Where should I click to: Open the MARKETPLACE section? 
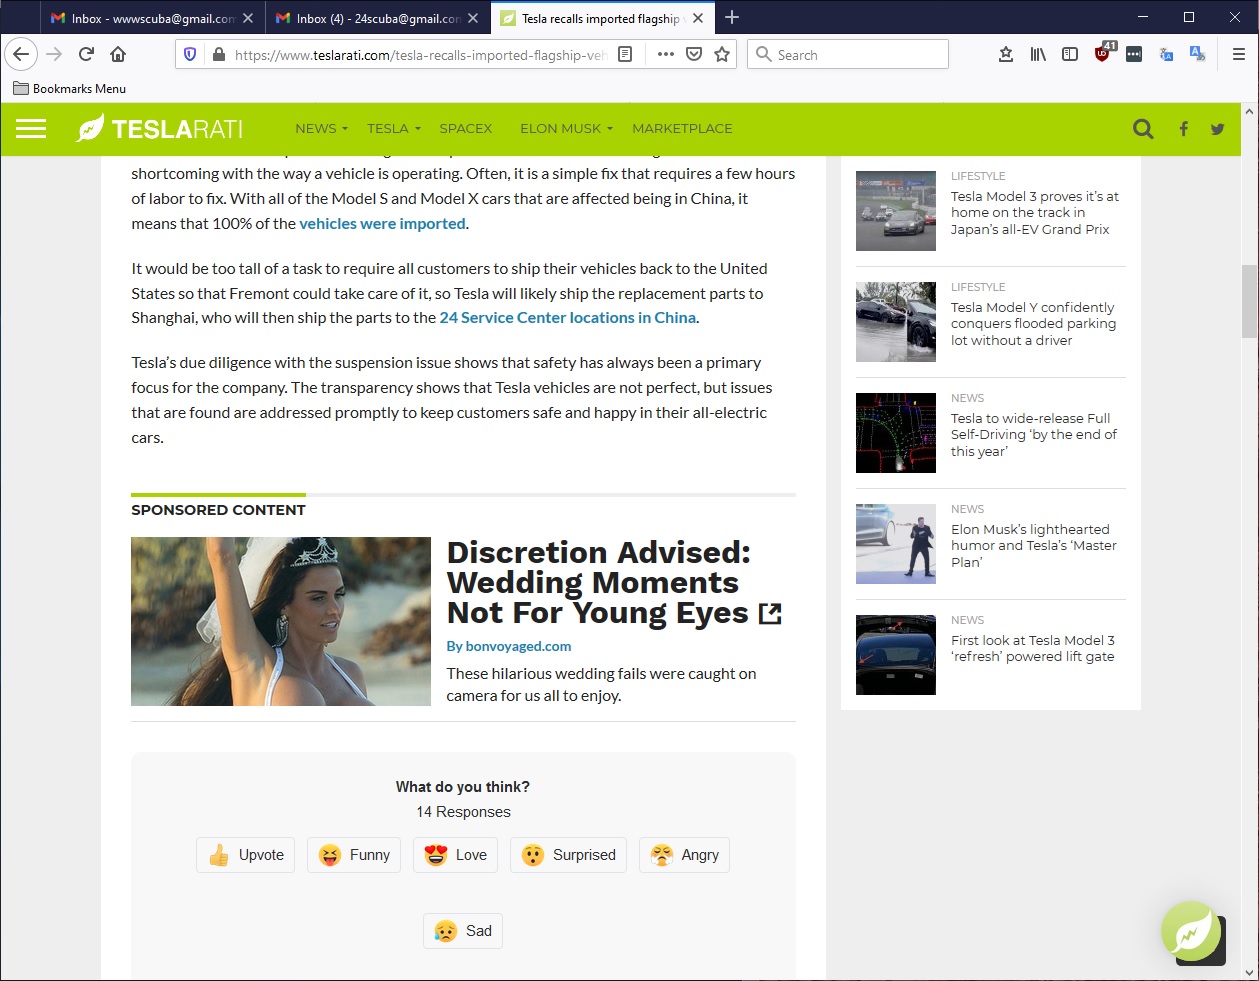[x=682, y=128]
